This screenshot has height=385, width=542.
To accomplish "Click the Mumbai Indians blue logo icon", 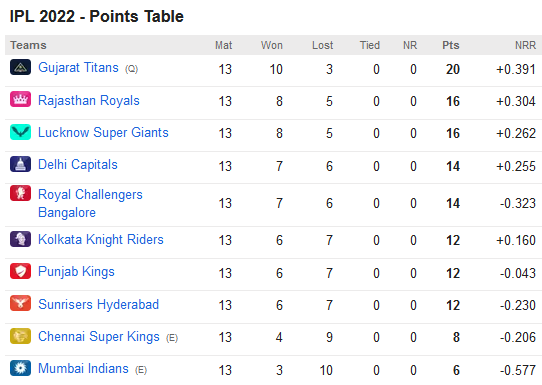I will 20,368.
